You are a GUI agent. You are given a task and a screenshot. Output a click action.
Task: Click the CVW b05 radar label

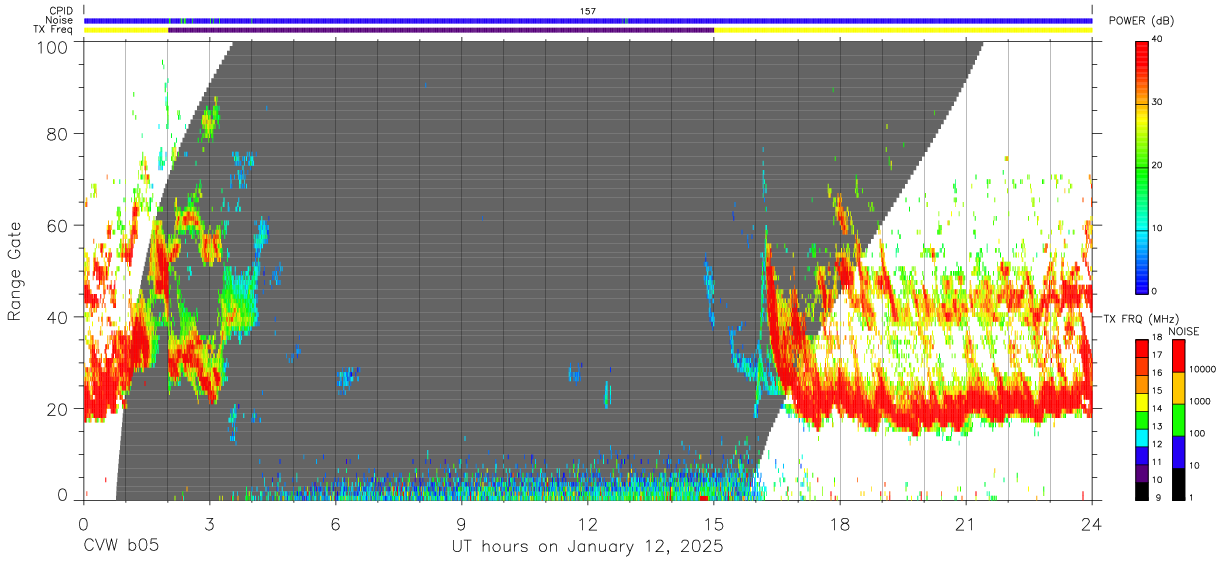point(121,547)
